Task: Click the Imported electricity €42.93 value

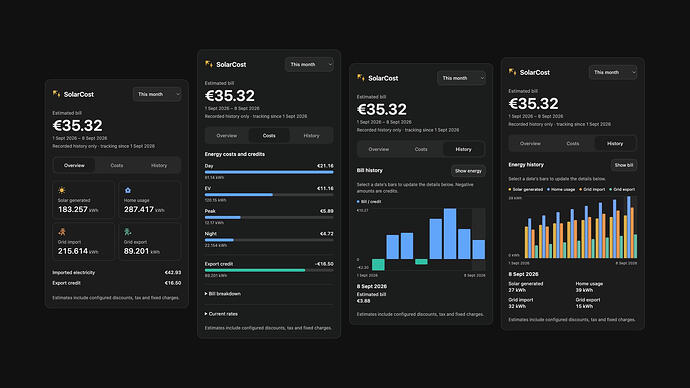Action: pos(172,272)
